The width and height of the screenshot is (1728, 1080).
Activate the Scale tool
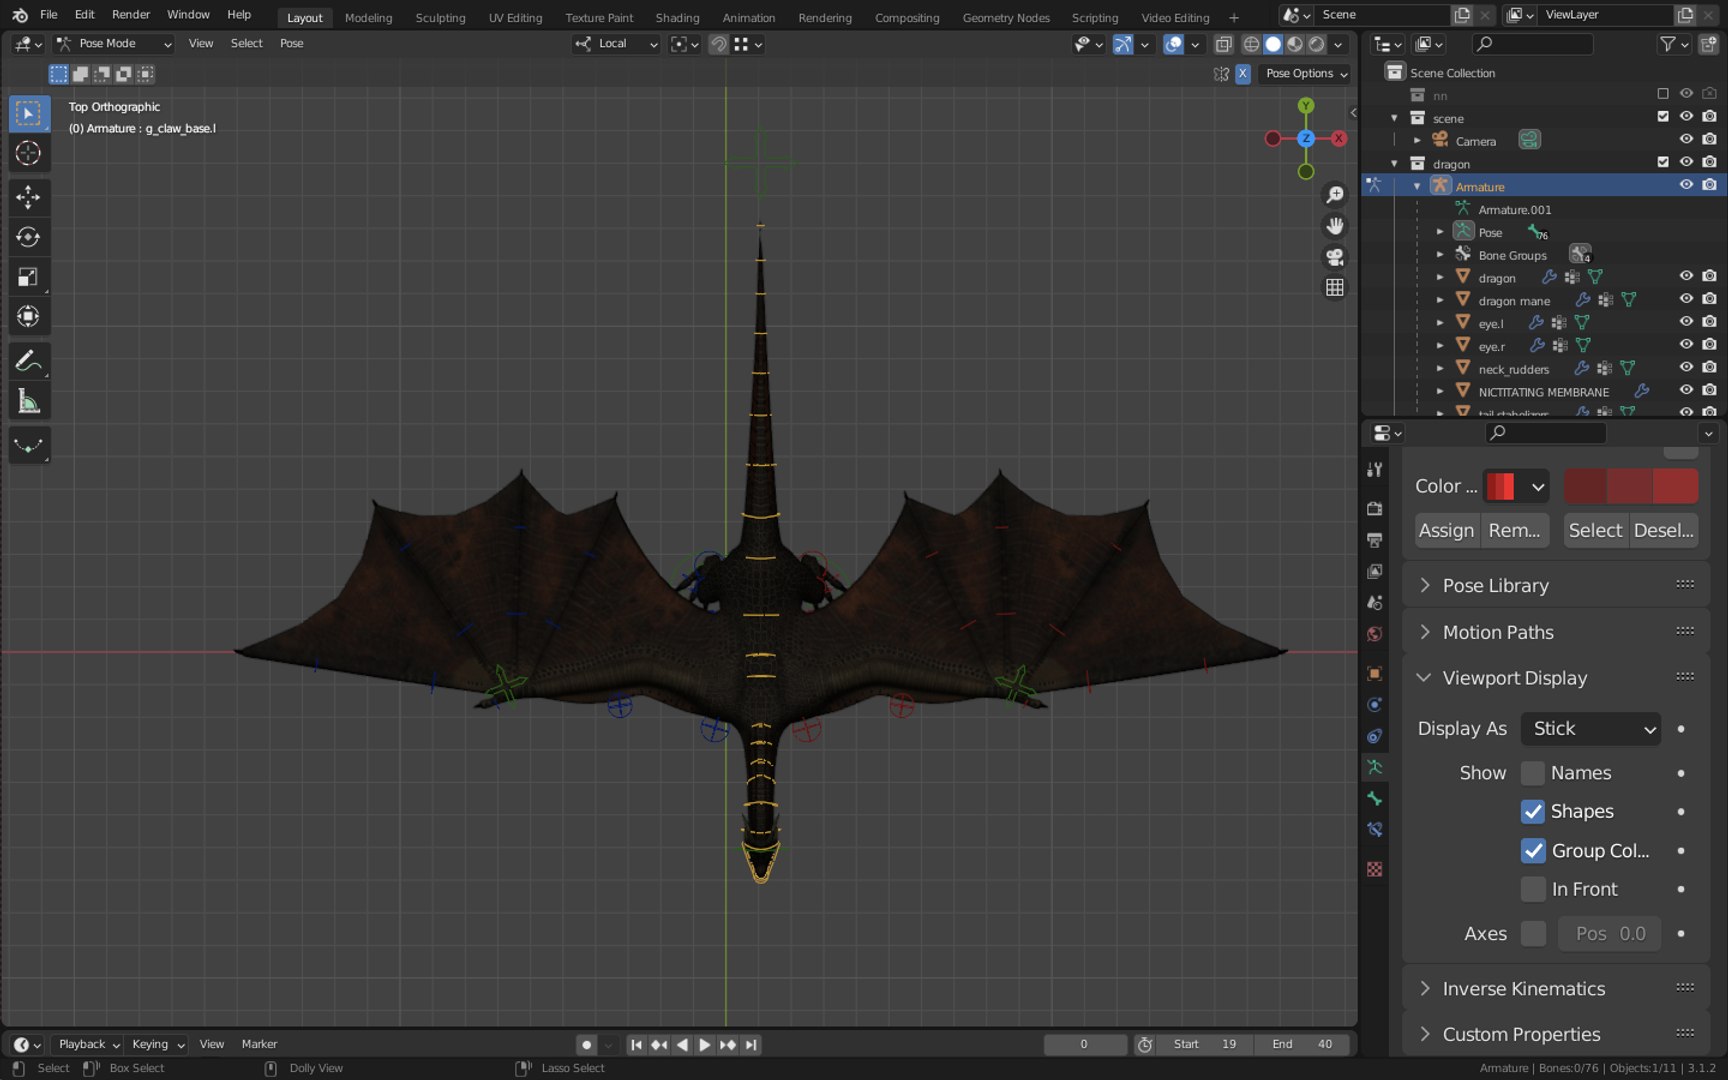(29, 277)
